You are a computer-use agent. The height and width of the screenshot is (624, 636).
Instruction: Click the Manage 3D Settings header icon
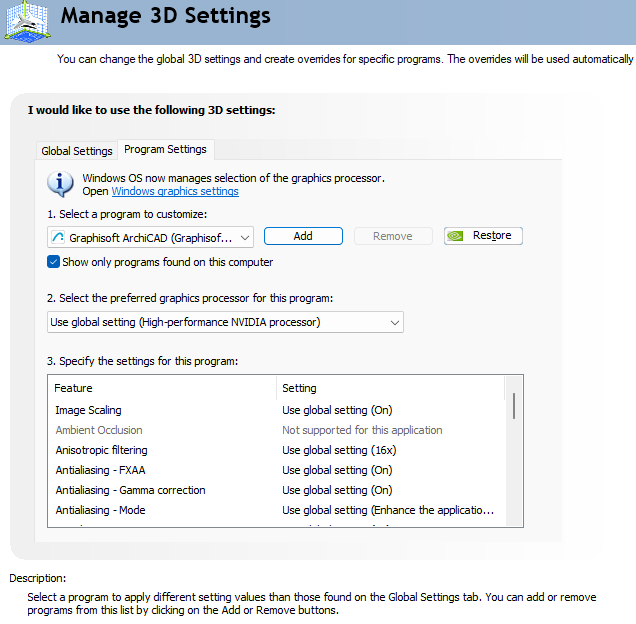(x=28, y=21)
